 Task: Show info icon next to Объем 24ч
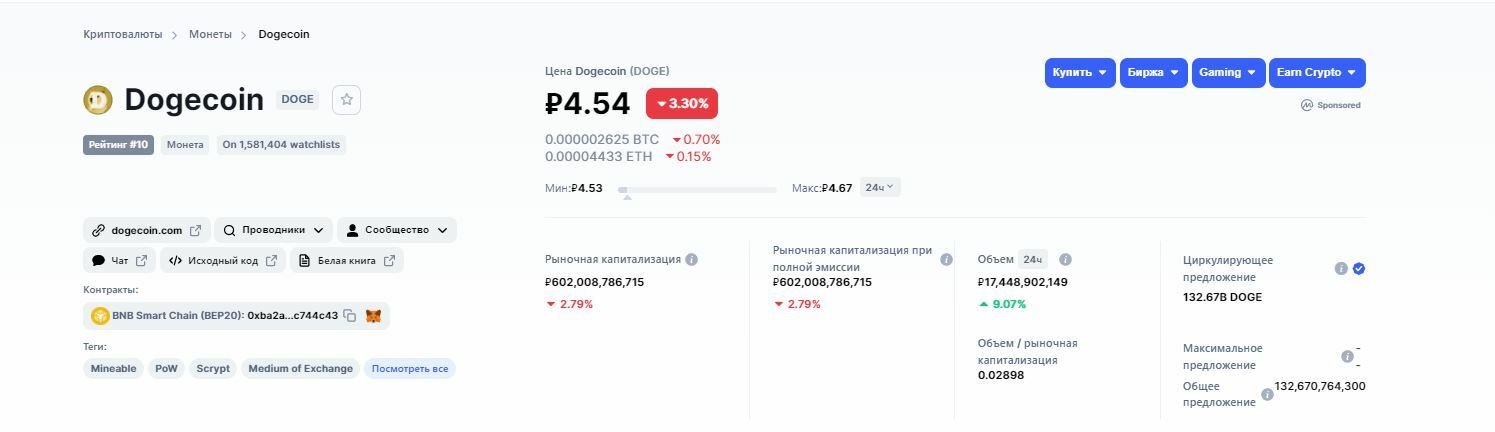click(x=1065, y=259)
